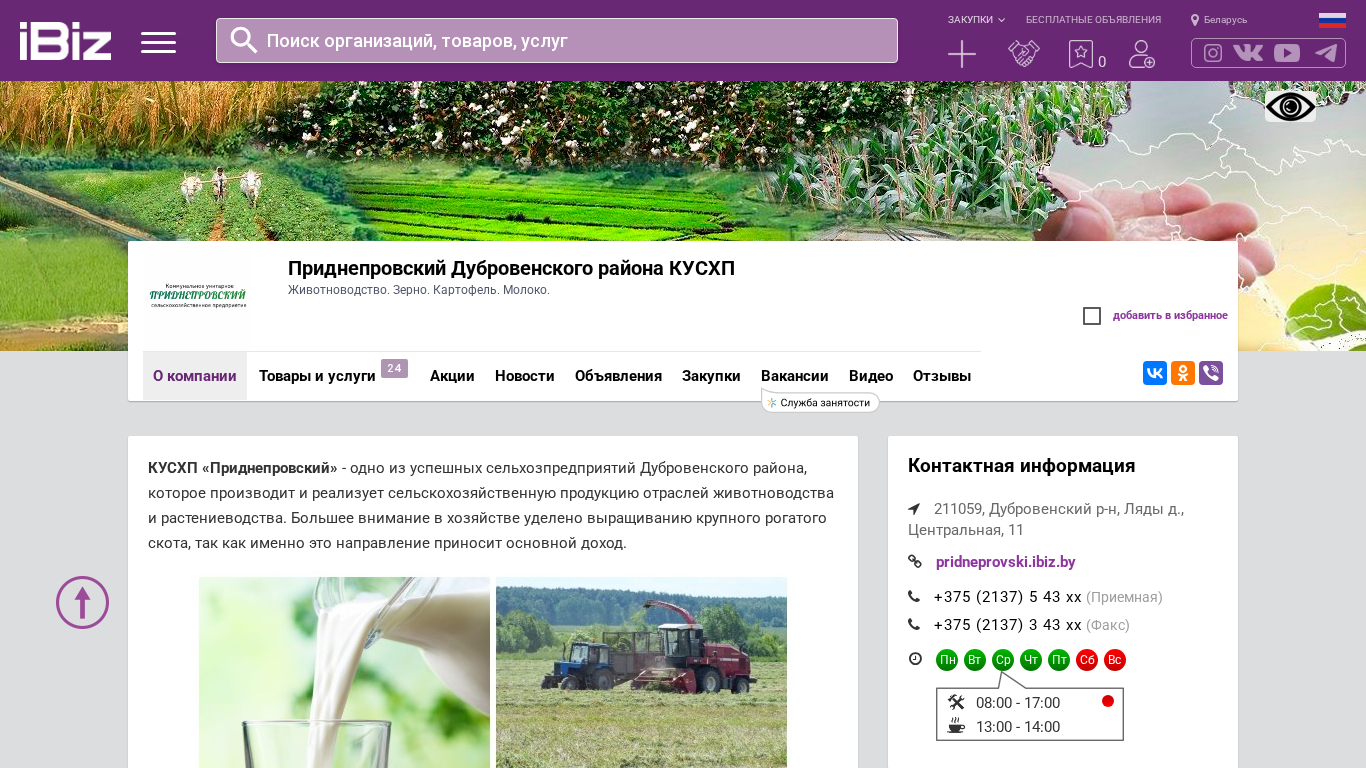
Task: Focus the search organizations input field
Action: tap(557, 41)
